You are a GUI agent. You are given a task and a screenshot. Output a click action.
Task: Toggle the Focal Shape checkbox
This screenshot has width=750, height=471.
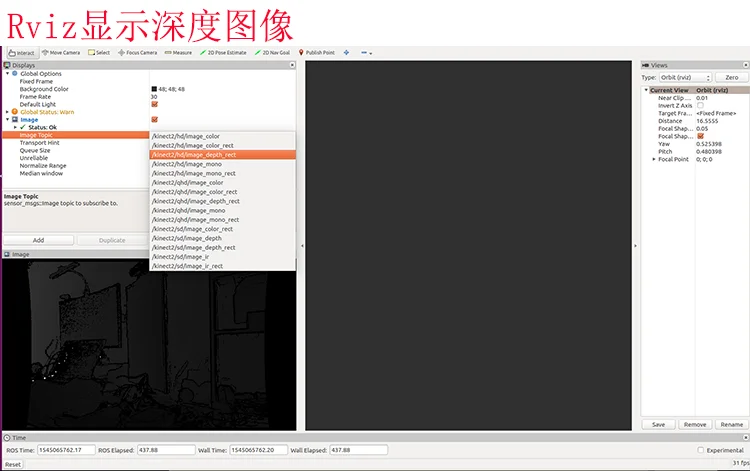point(701,136)
